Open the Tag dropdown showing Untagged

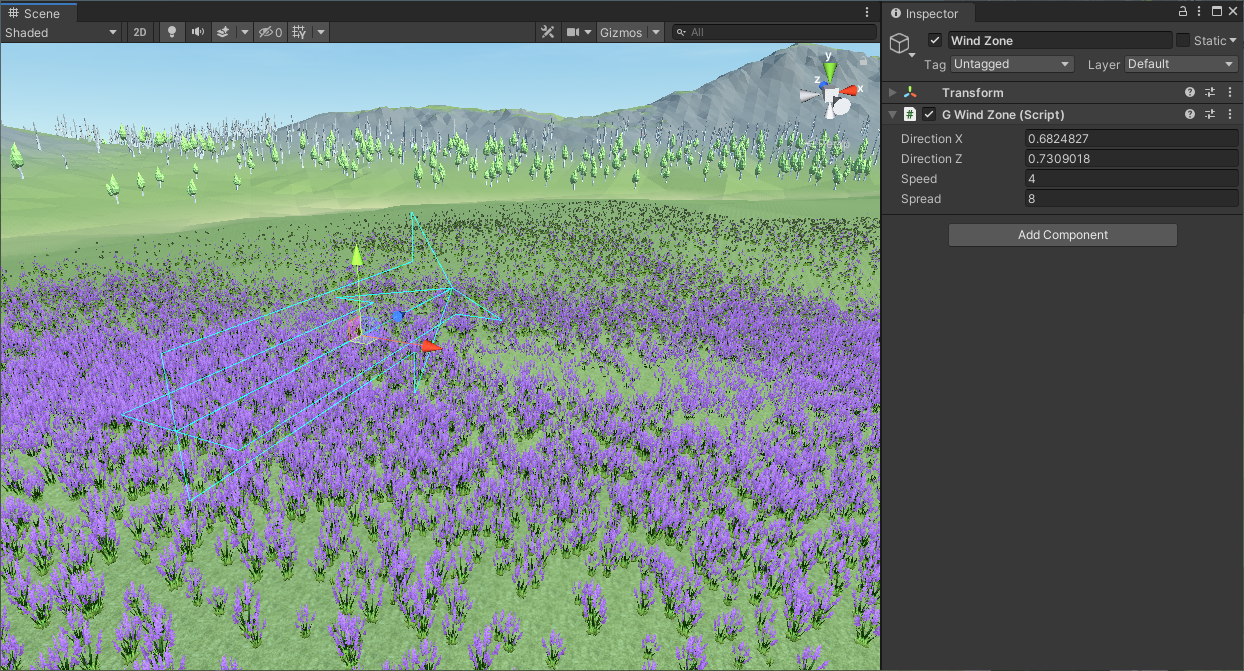(1012, 64)
